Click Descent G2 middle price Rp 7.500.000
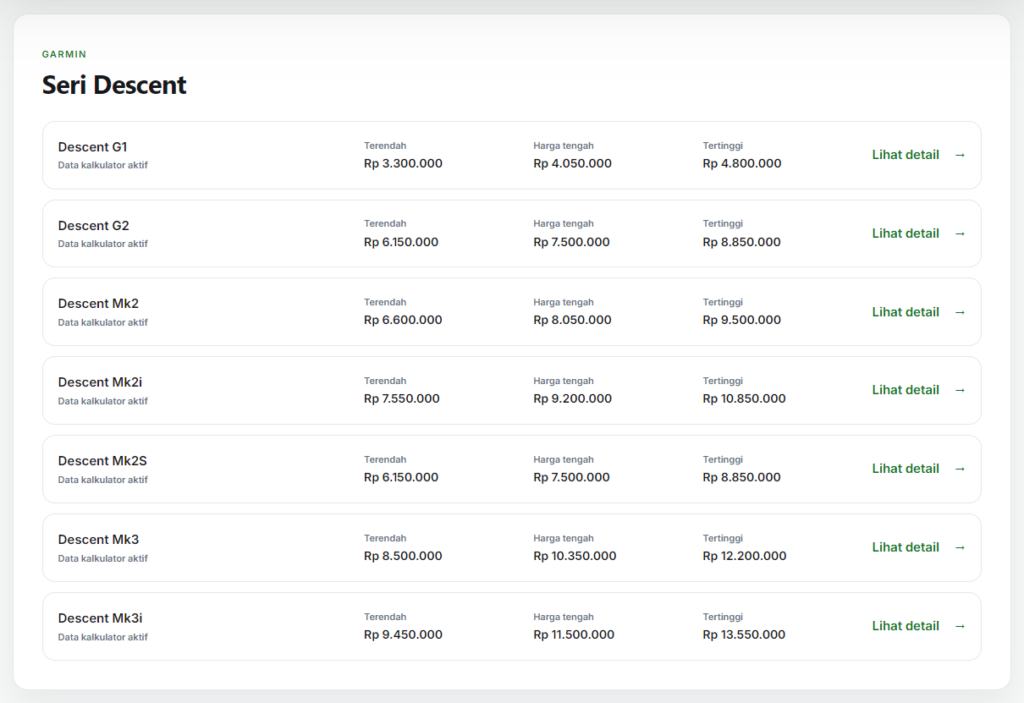Screen dimensions: 1024x703 [571, 242]
